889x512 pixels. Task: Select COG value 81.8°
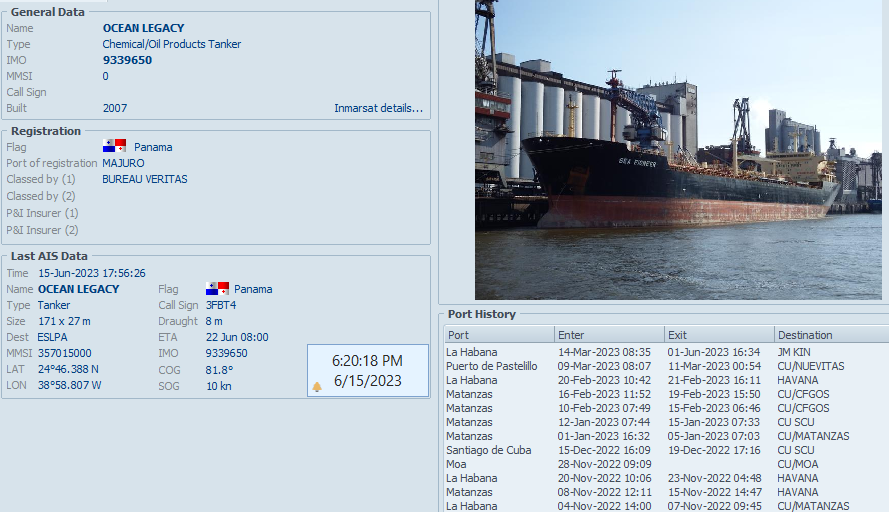219,370
